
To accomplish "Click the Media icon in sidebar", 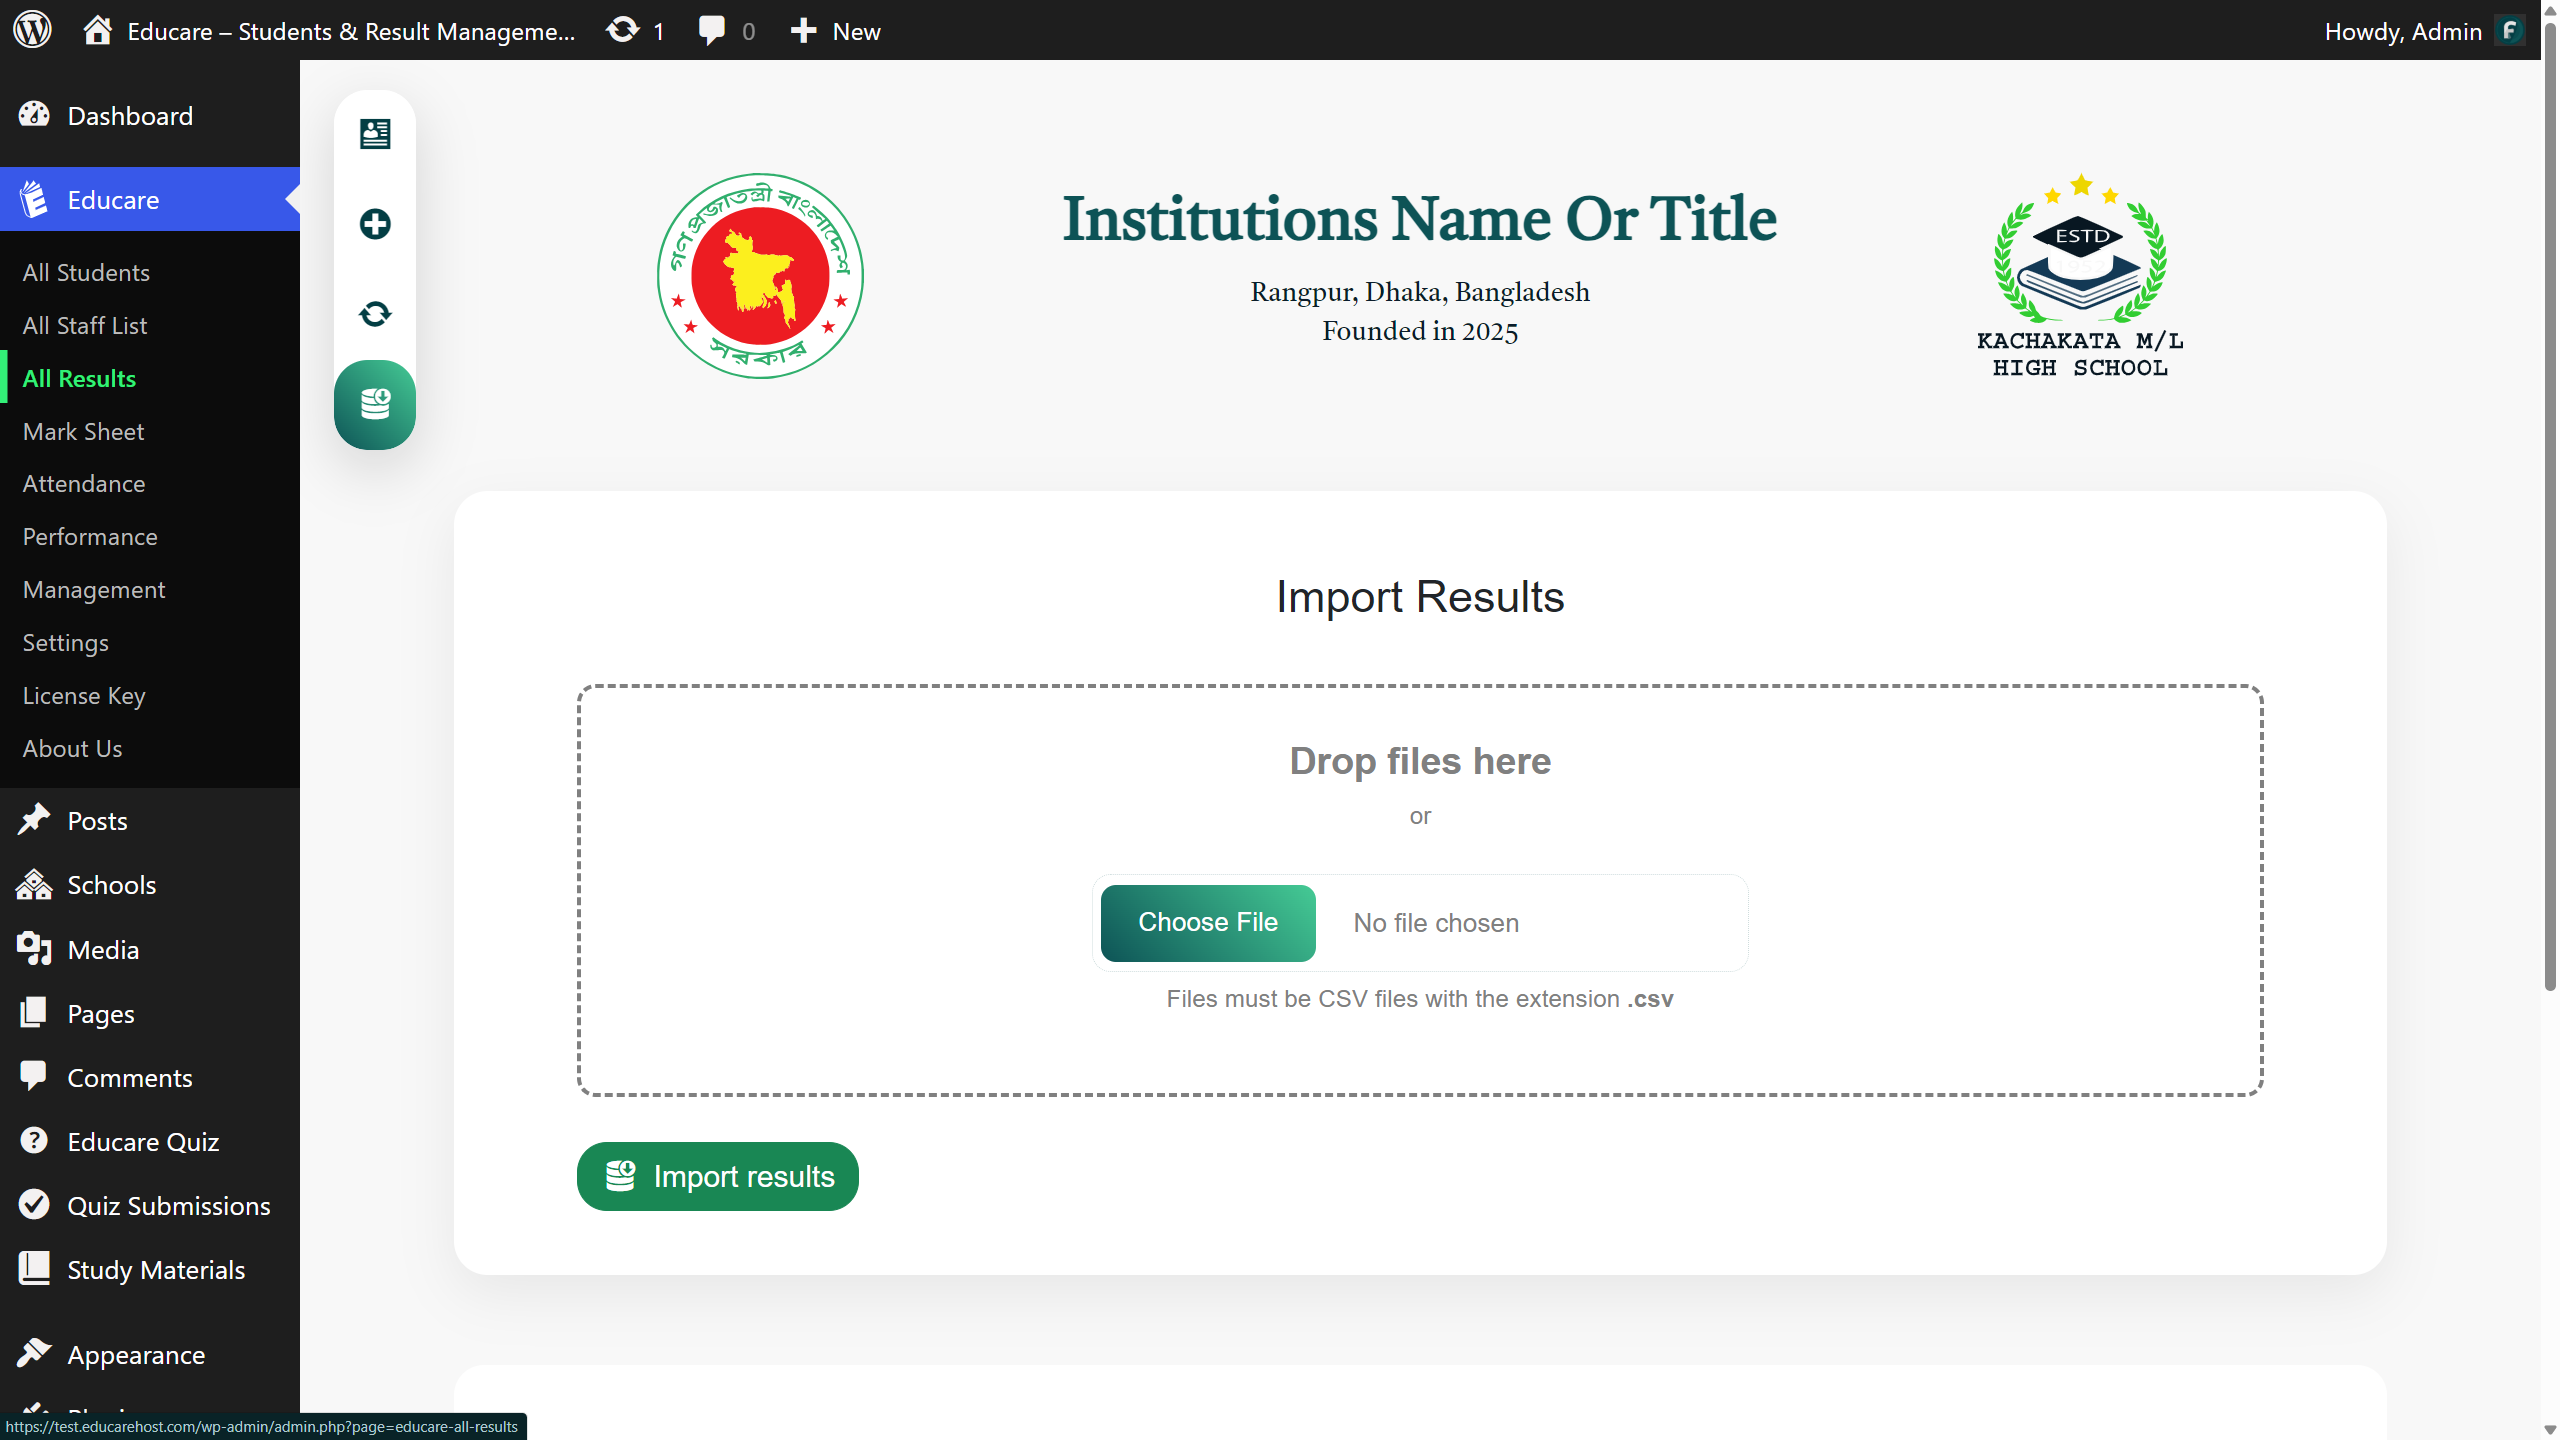I will pyautogui.click(x=34, y=949).
